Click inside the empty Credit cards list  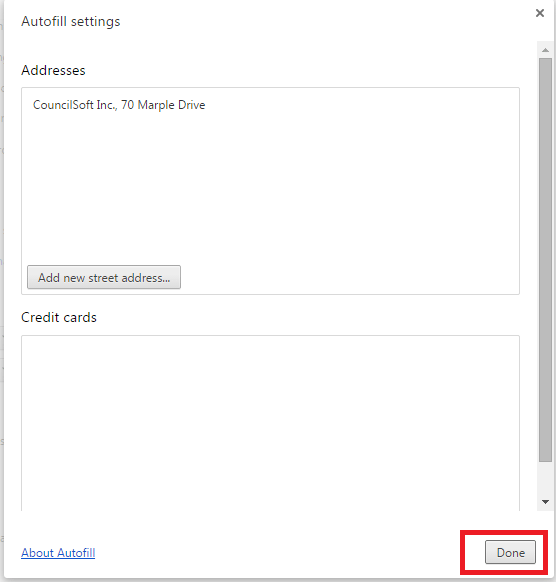click(x=270, y=423)
